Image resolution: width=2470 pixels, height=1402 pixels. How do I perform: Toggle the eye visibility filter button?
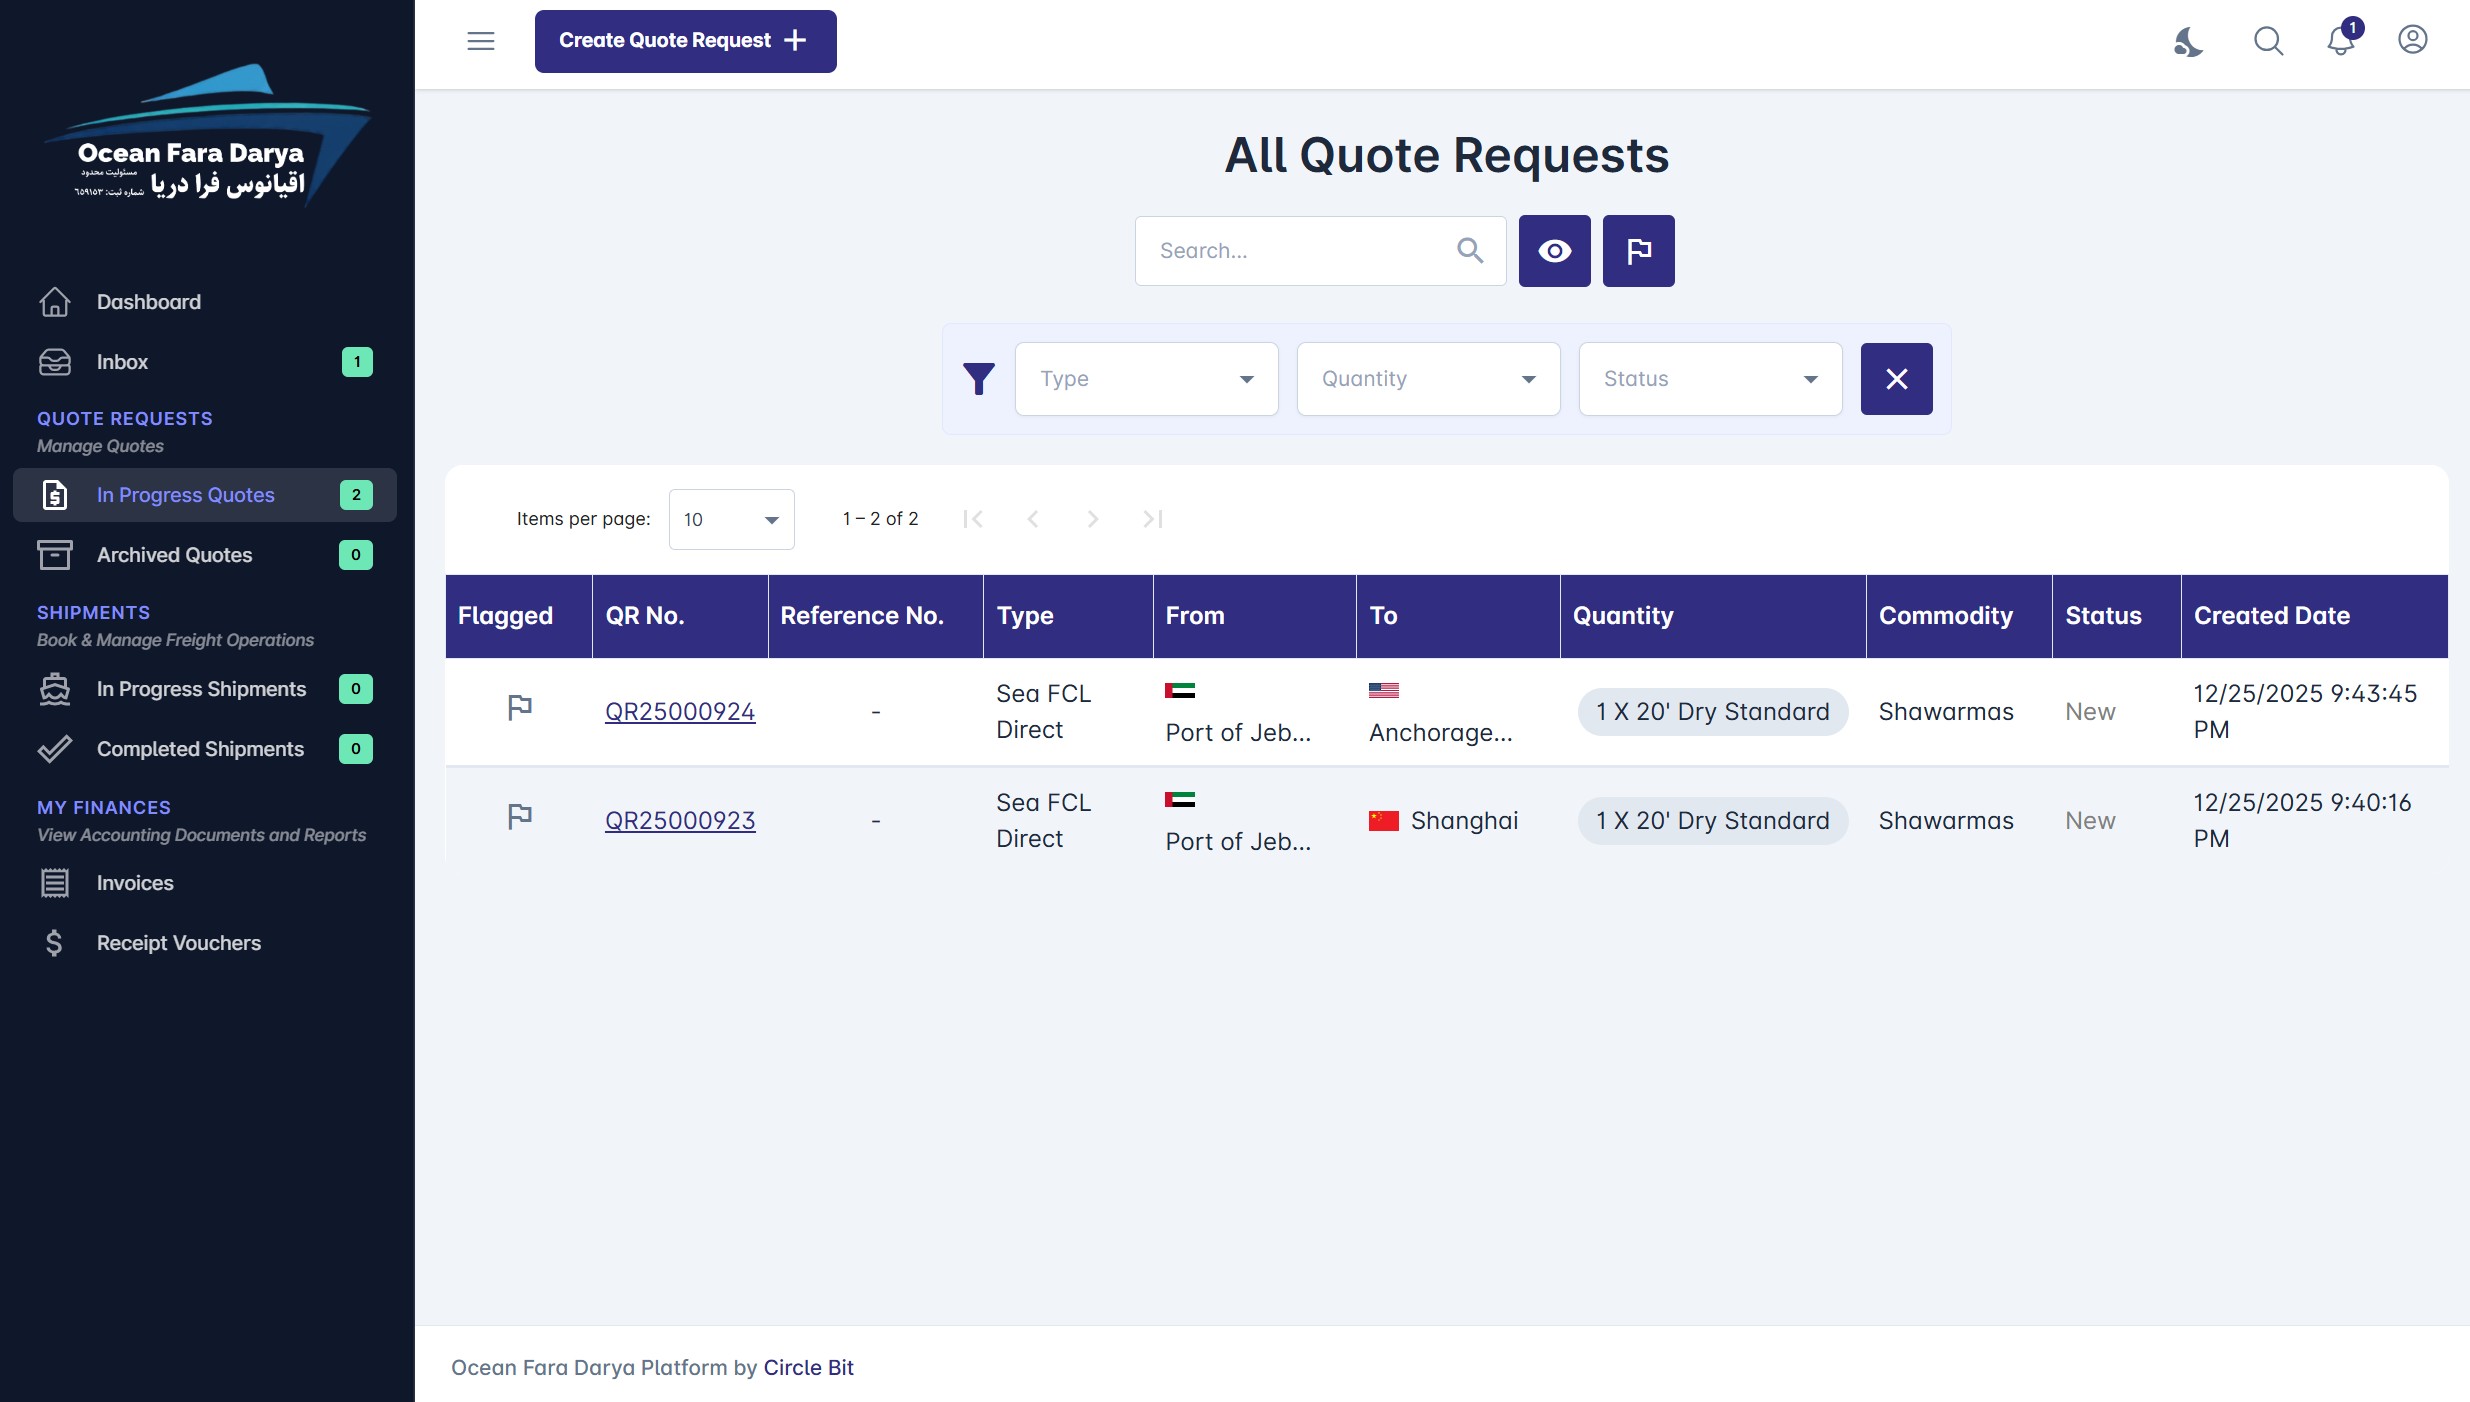tap(1554, 251)
